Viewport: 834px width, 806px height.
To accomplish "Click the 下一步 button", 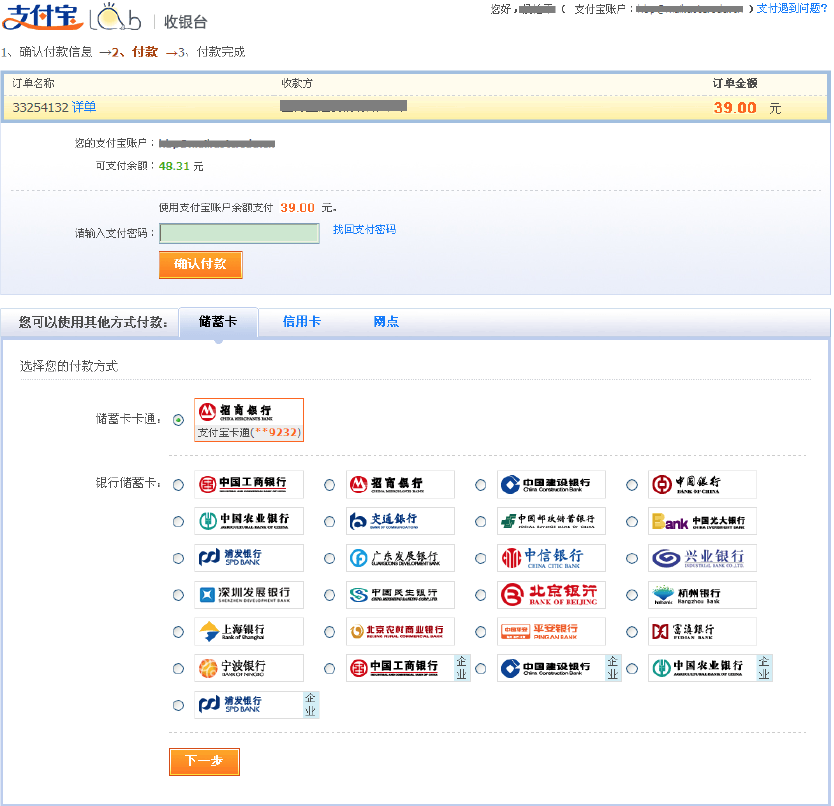I will [x=204, y=762].
